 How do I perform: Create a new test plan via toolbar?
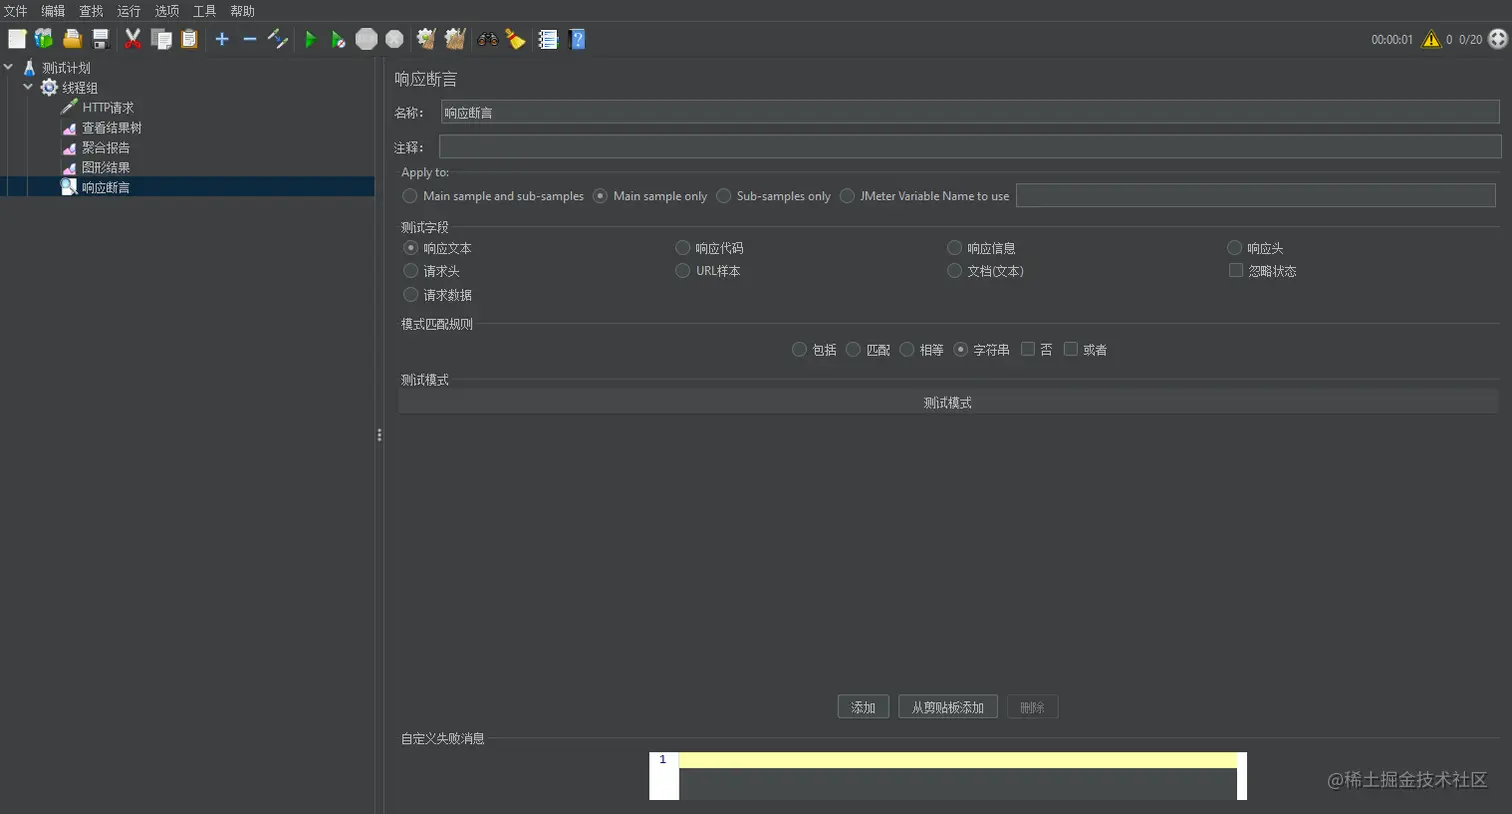coord(17,39)
